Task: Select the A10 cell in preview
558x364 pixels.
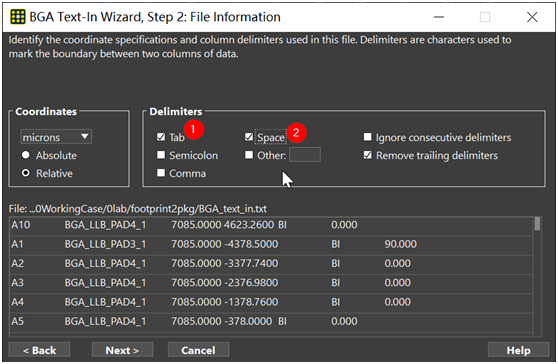Action: point(21,225)
